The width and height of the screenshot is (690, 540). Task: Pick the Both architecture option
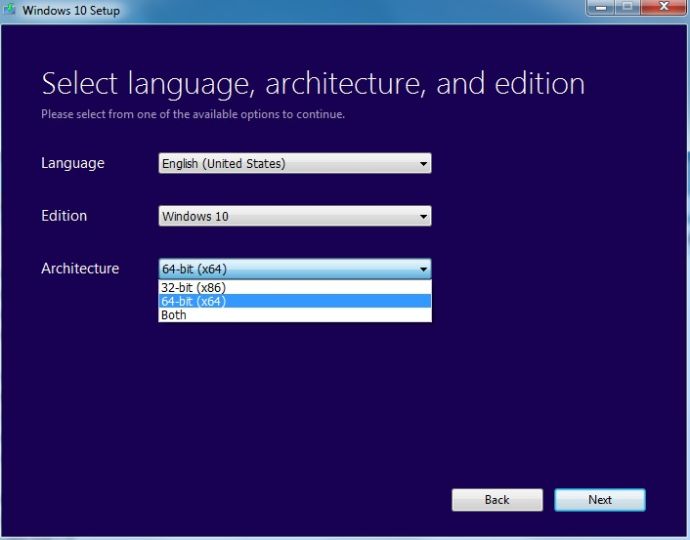click(x=295, y=315)
